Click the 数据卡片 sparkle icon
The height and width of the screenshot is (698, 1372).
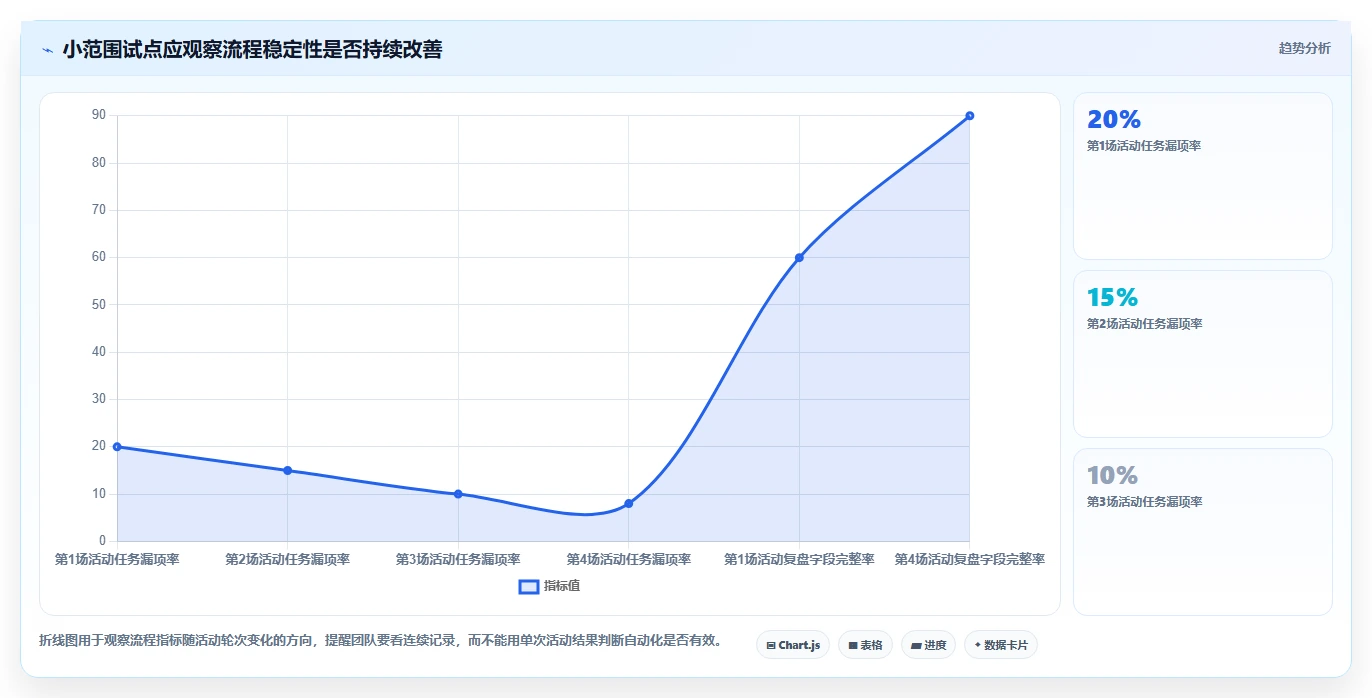tap(977, 645)
